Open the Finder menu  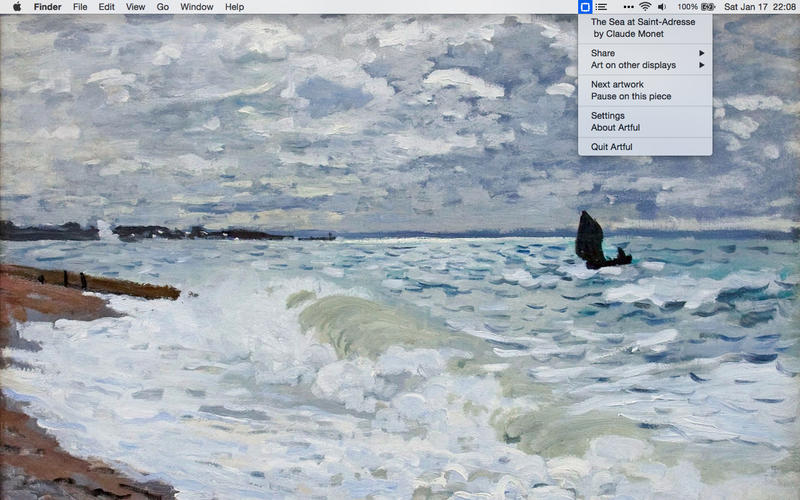coord(47,7)
